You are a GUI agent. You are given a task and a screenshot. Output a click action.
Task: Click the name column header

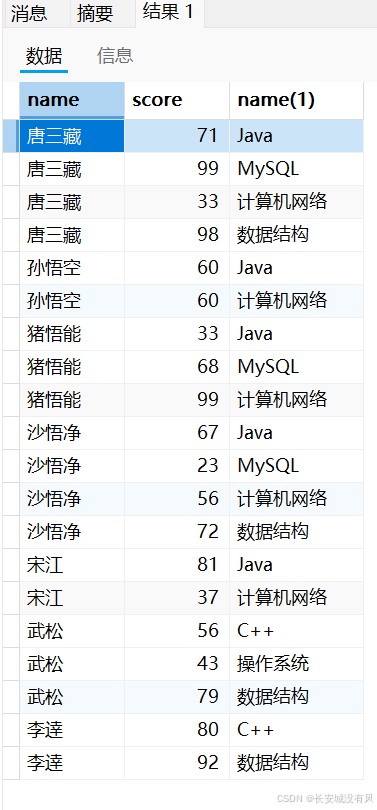point(72,100)
